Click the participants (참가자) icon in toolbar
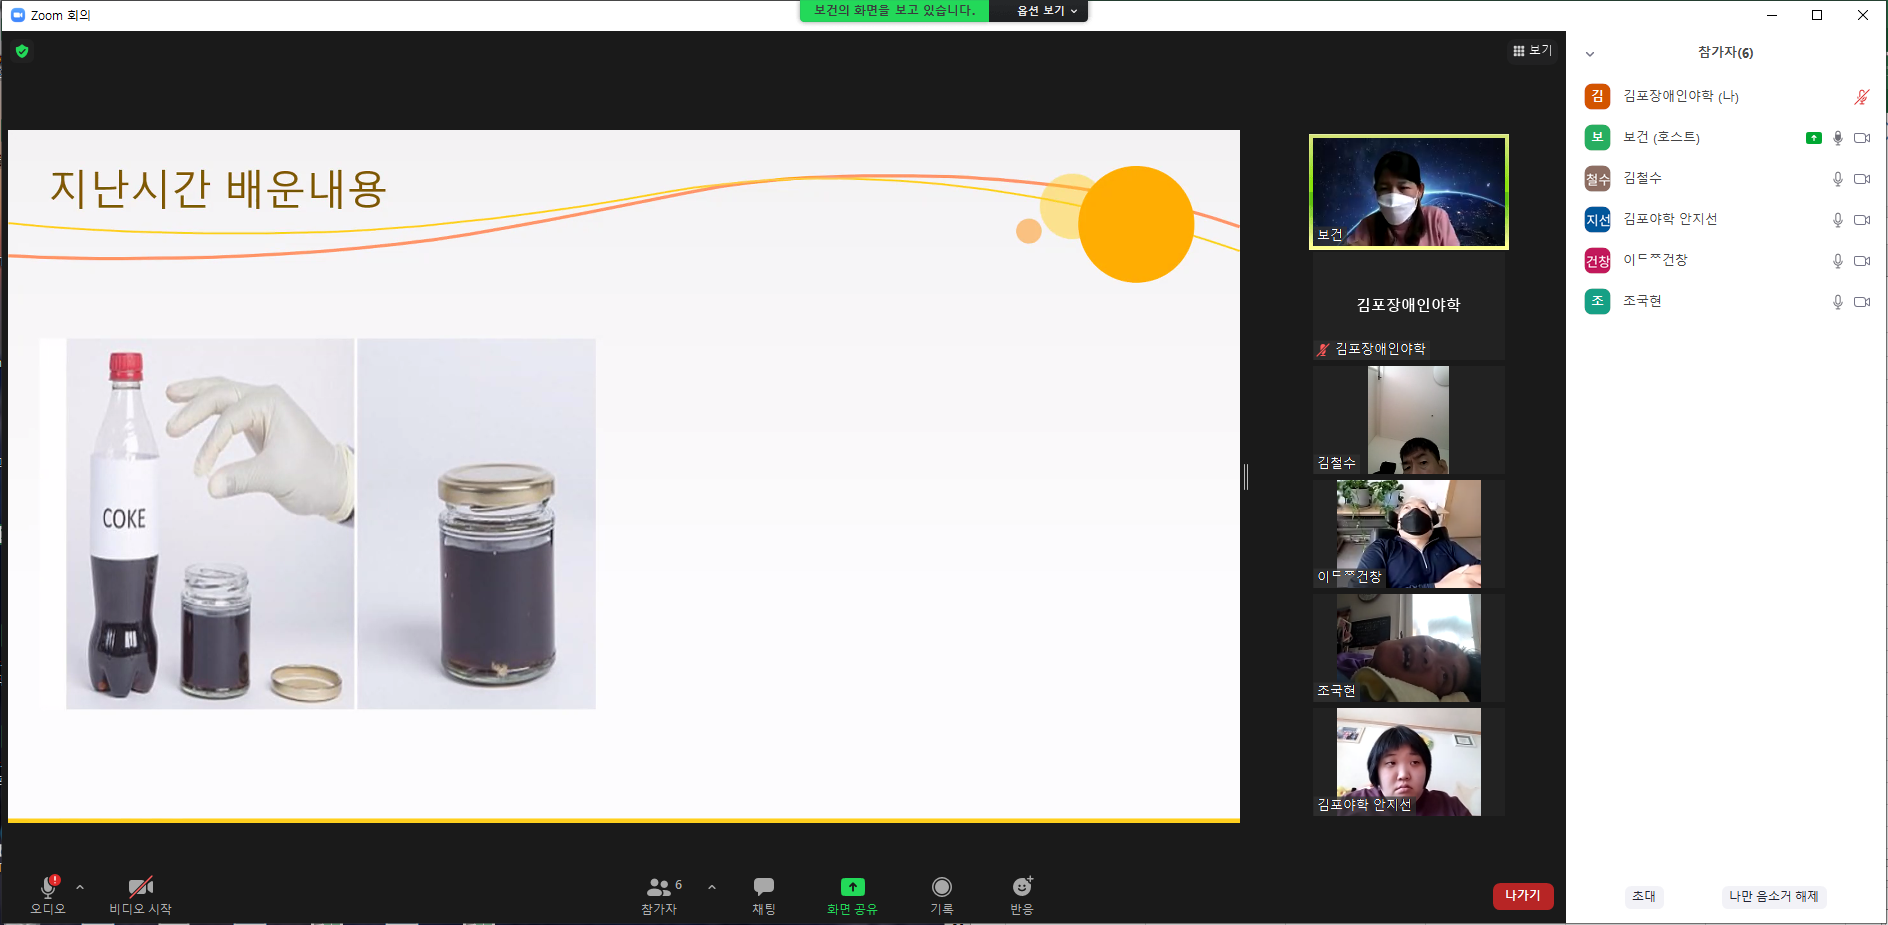 (660, 887)
